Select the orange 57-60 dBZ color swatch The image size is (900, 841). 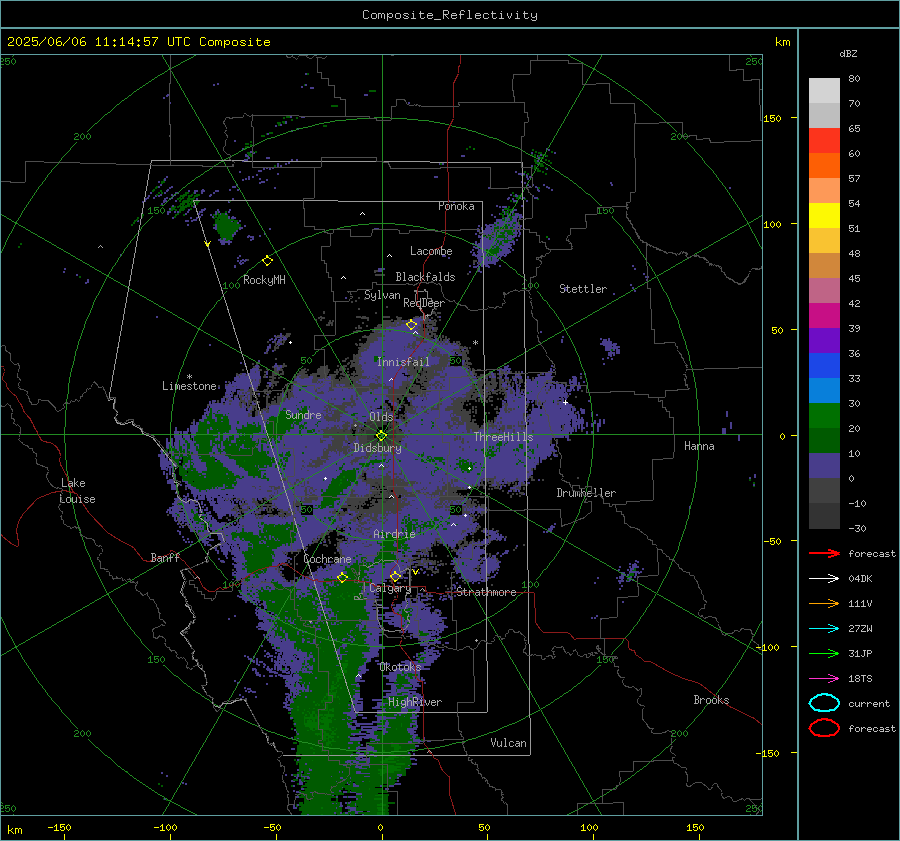click(x=824, y=166)
